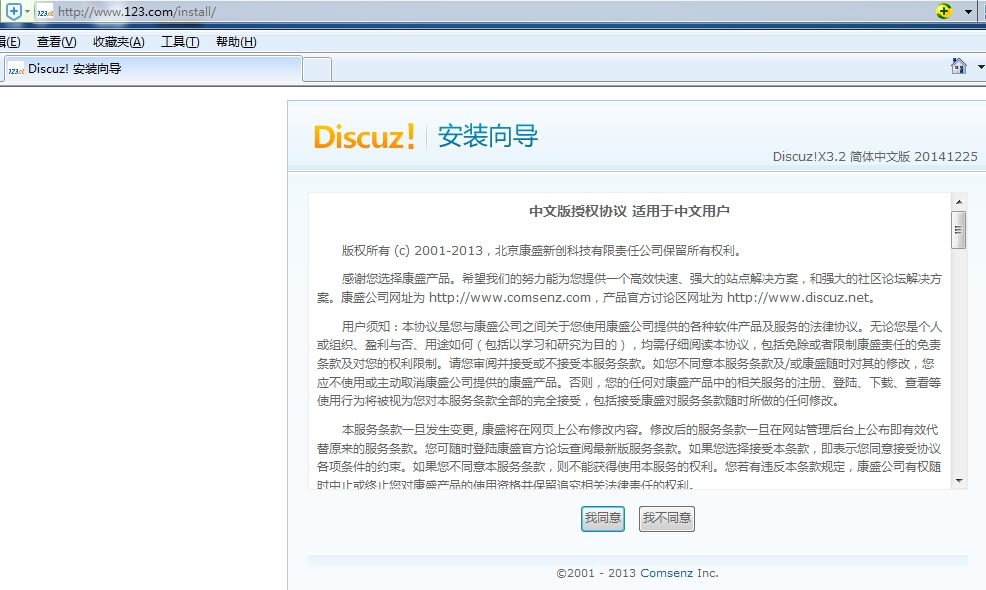This screenshot has width=986, height=590.
Task: Click the Home page icon
Action: pyautogui.click(x=958, y=66)
